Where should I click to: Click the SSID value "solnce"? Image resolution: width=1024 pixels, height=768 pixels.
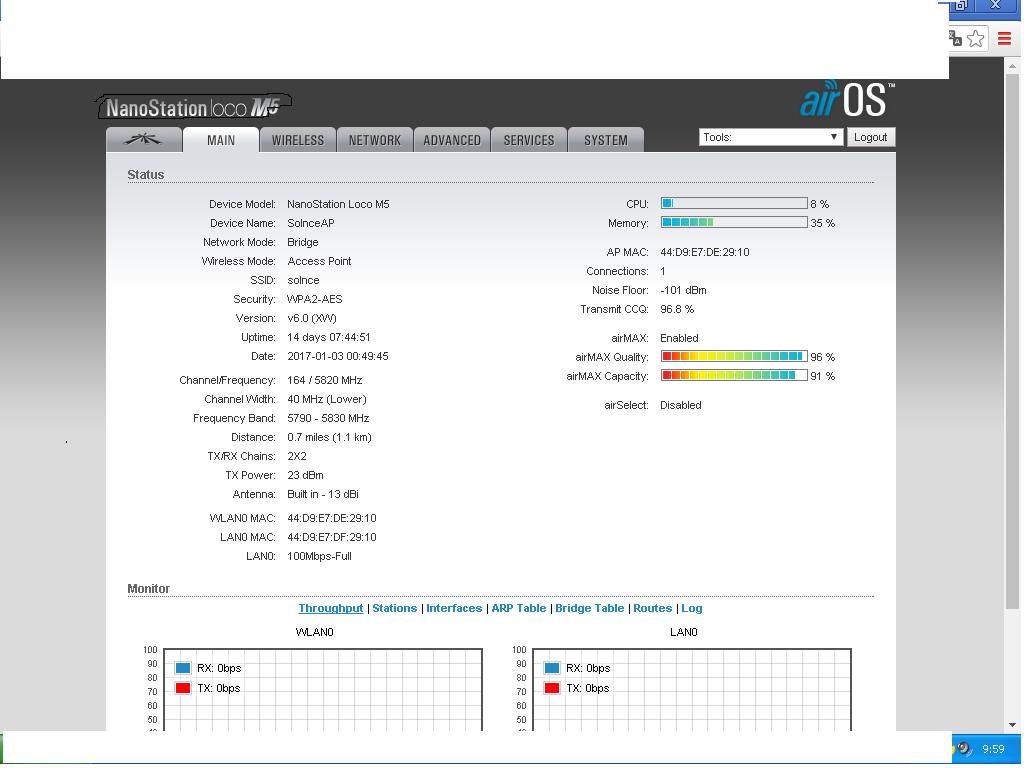tap(304, 280)
